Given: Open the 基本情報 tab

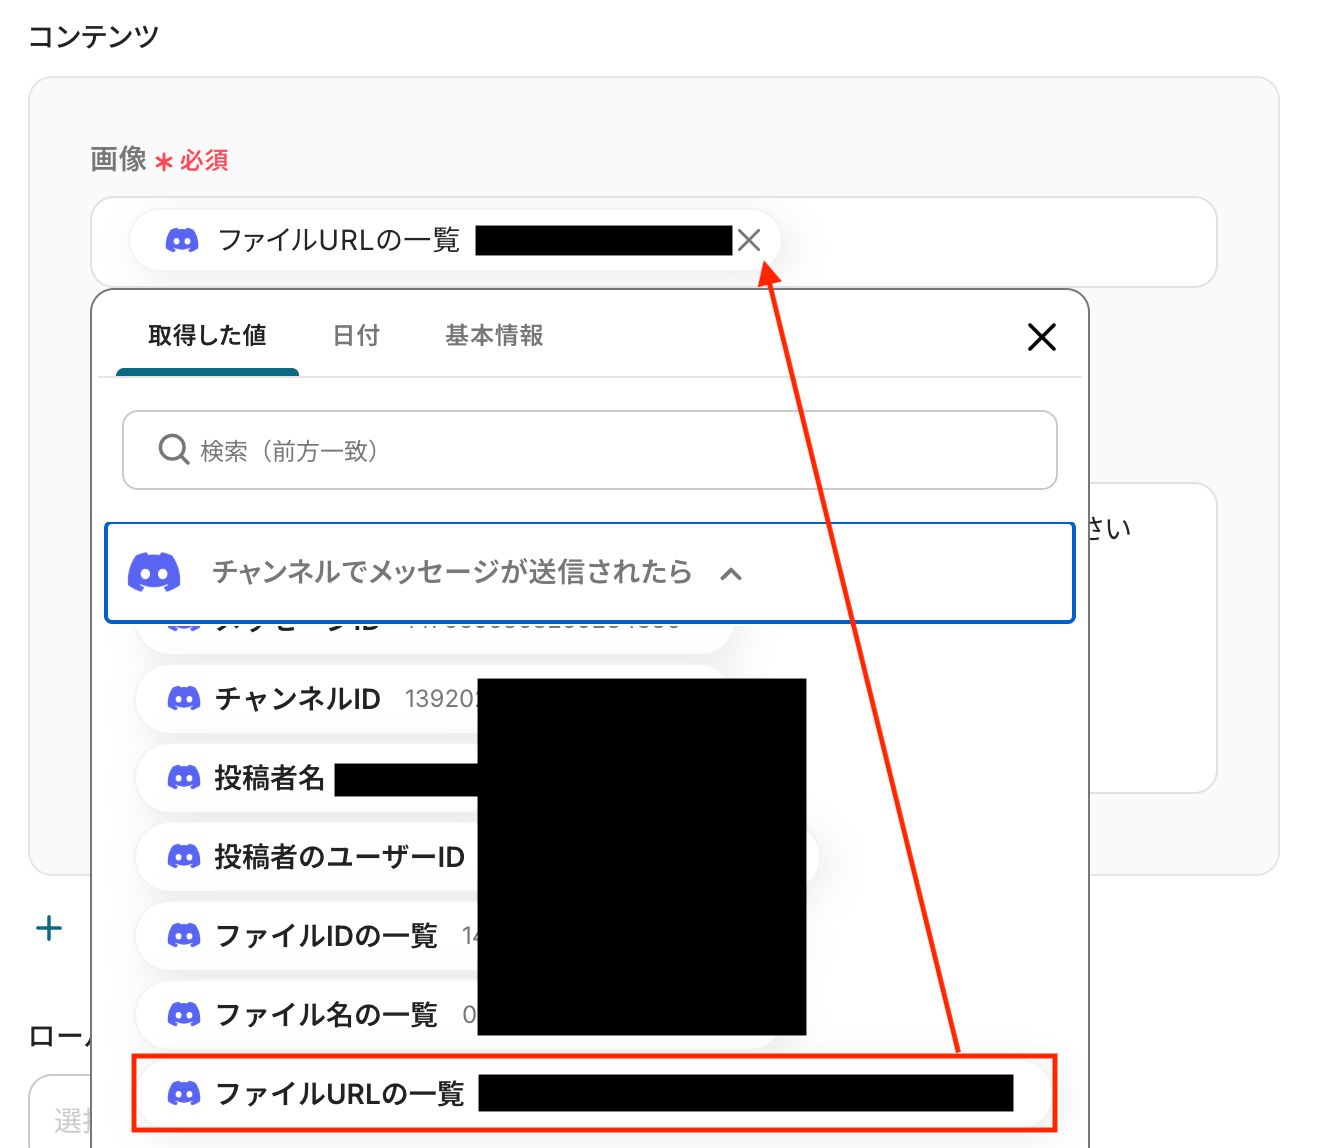Looking at the screenshot, I should 494,336.
